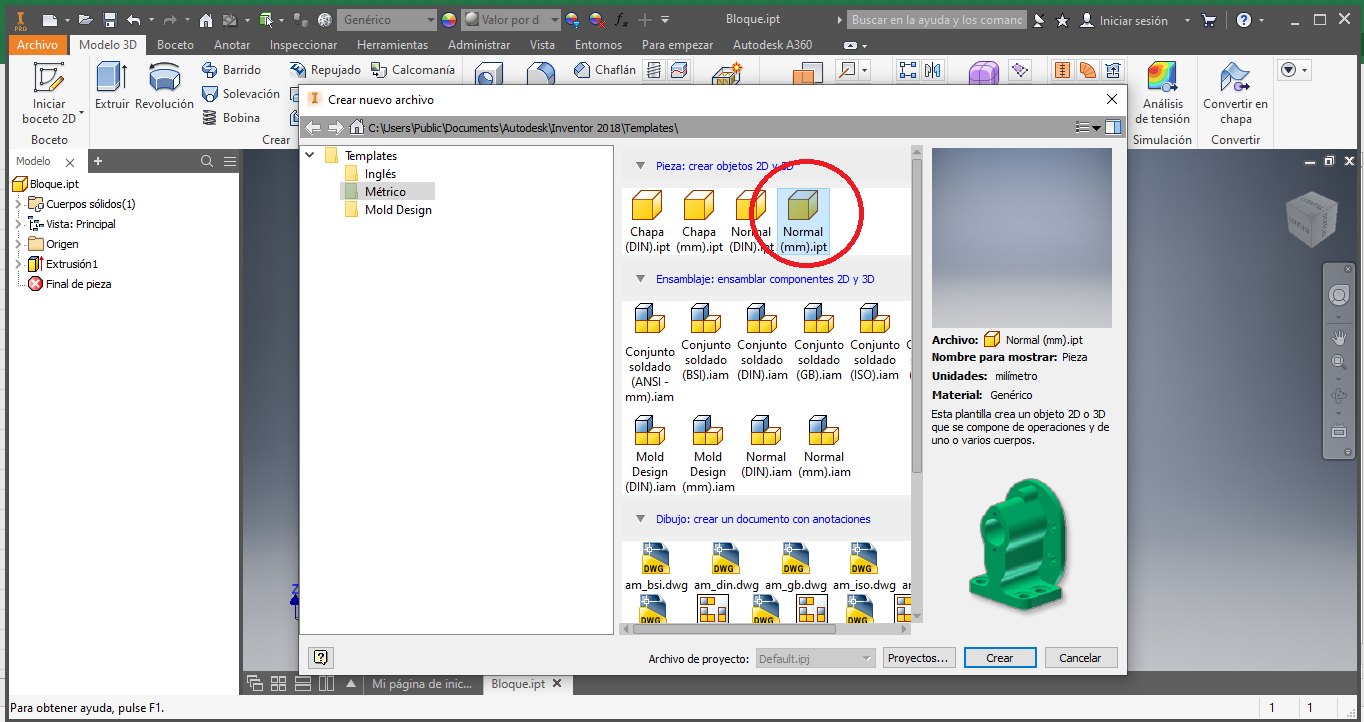Pick the Normal (DIN).iam assembly template
1364x722 pixels.
[766, 446]
